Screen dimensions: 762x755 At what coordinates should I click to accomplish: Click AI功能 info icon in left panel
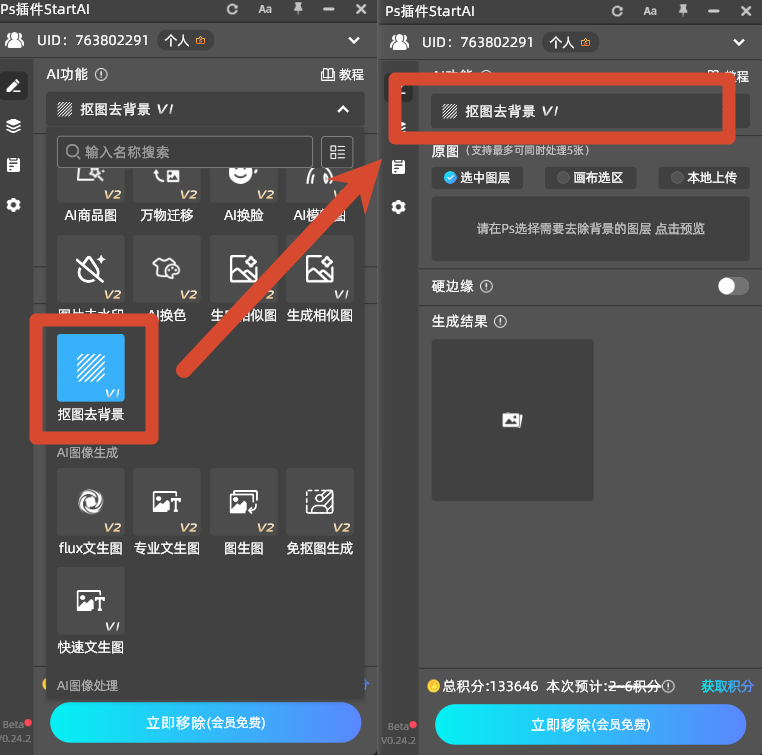[x=101, y=75]
